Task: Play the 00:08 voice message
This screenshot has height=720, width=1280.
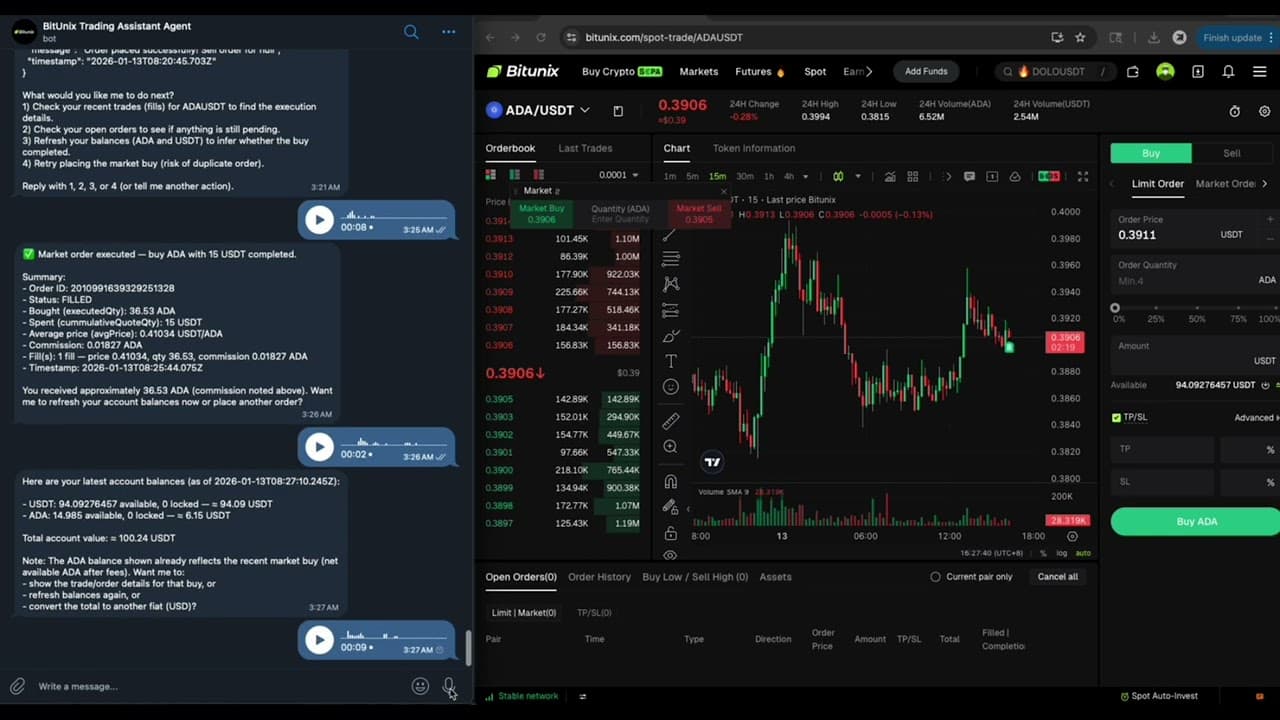Action: pyautogui.click(x=319, y=220)
